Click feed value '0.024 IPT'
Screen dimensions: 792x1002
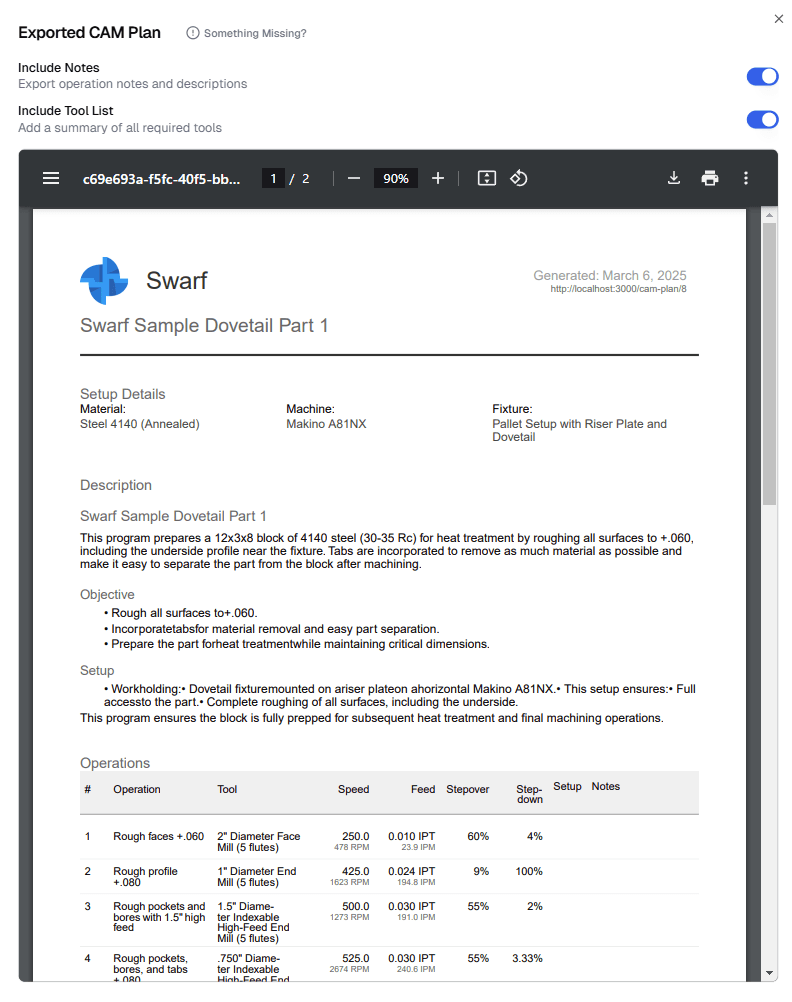point(412,871)
